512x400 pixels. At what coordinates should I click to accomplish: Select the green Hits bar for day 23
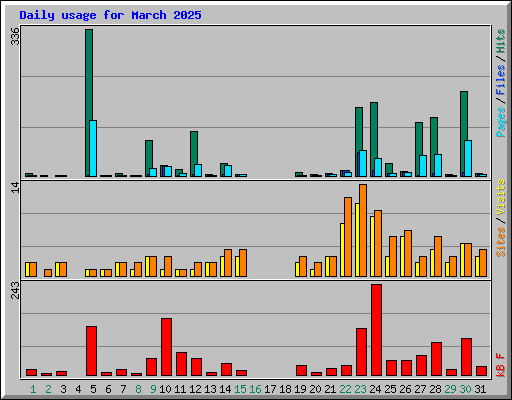[x=359, y=142]
